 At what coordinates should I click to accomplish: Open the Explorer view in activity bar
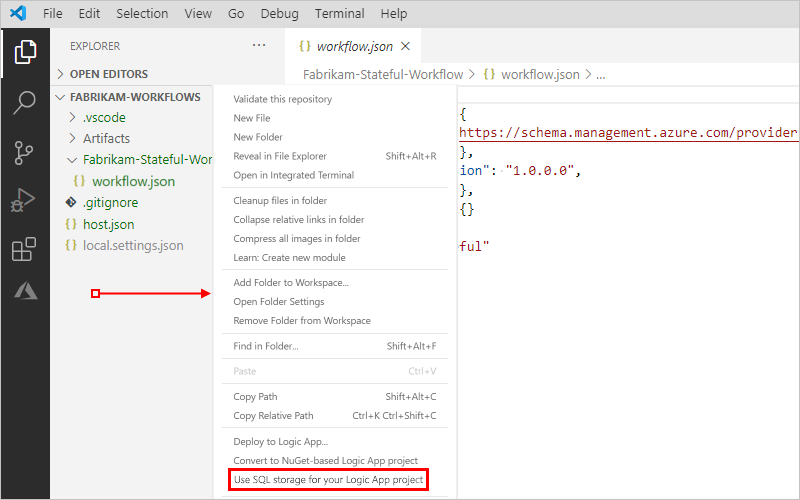[25, 52]
